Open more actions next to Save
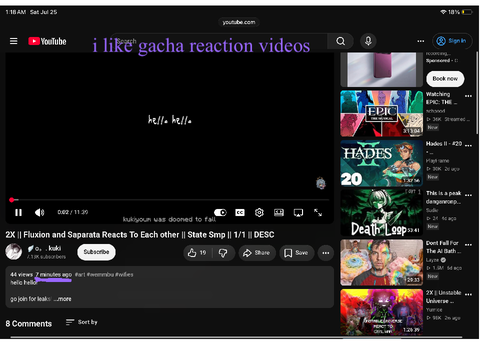Image resolution: width=480 pixels, height=360 pixels. tap(326, 253)
